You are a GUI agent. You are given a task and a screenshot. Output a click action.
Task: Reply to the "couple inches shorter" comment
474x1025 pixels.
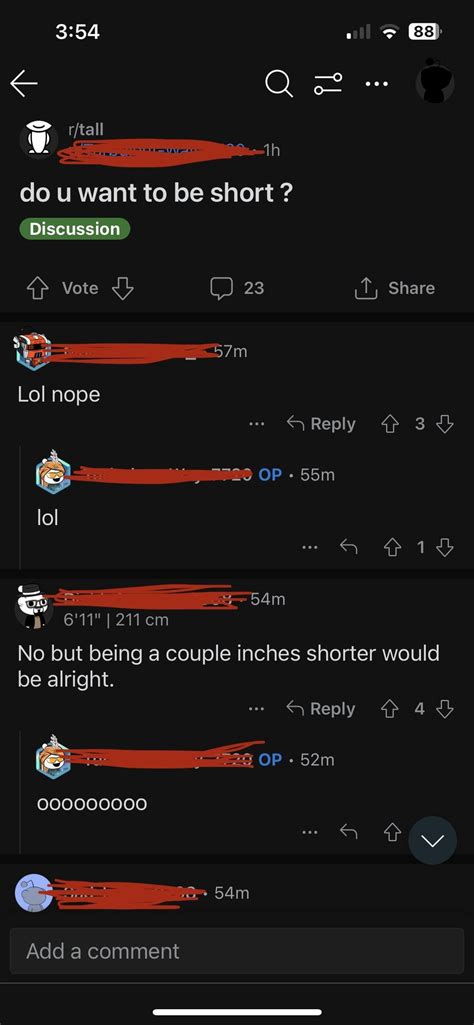coord(321,709)
